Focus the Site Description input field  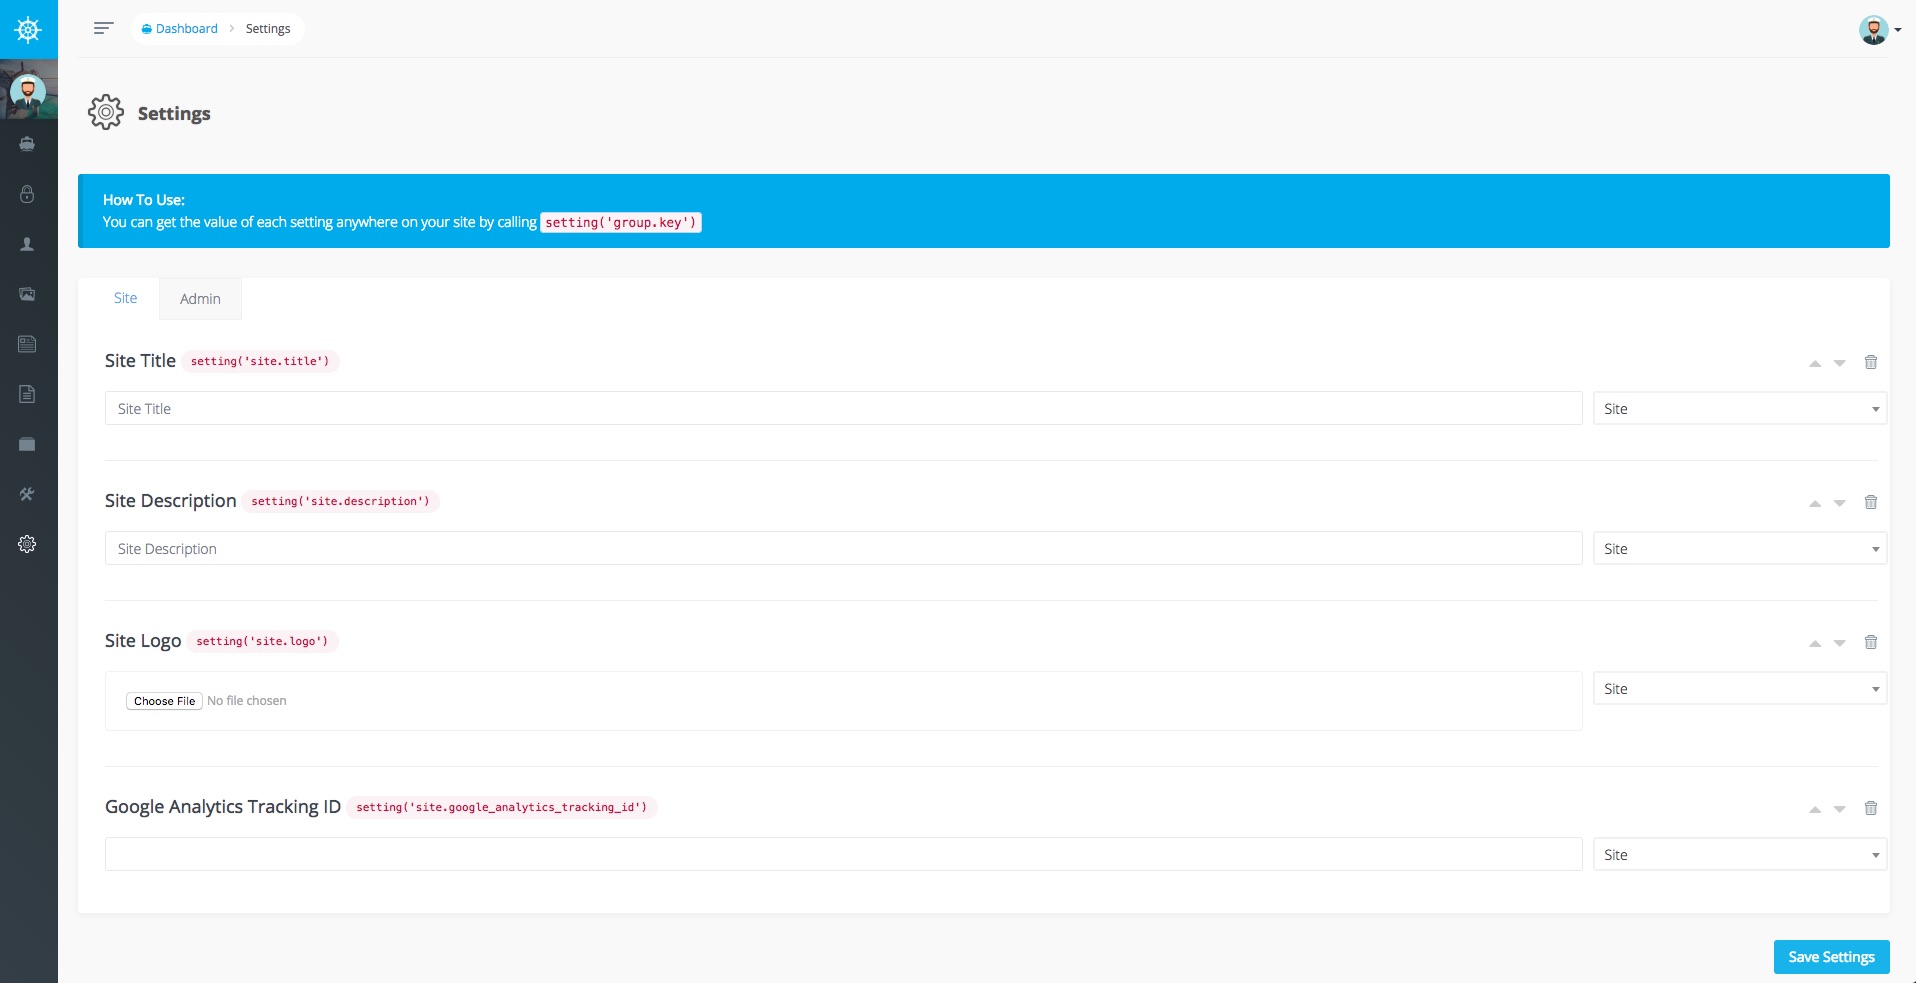[843, 548]
